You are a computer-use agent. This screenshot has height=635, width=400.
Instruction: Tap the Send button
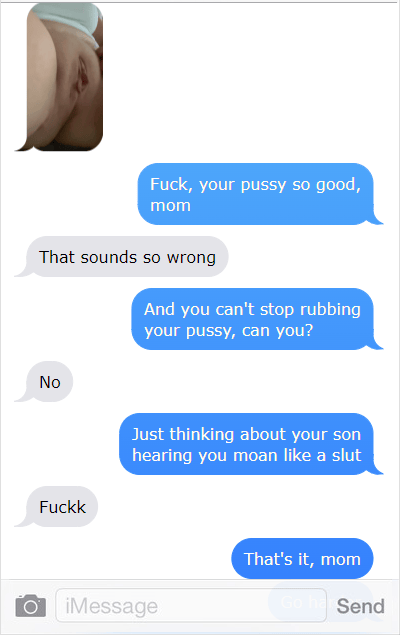[360, 606]
